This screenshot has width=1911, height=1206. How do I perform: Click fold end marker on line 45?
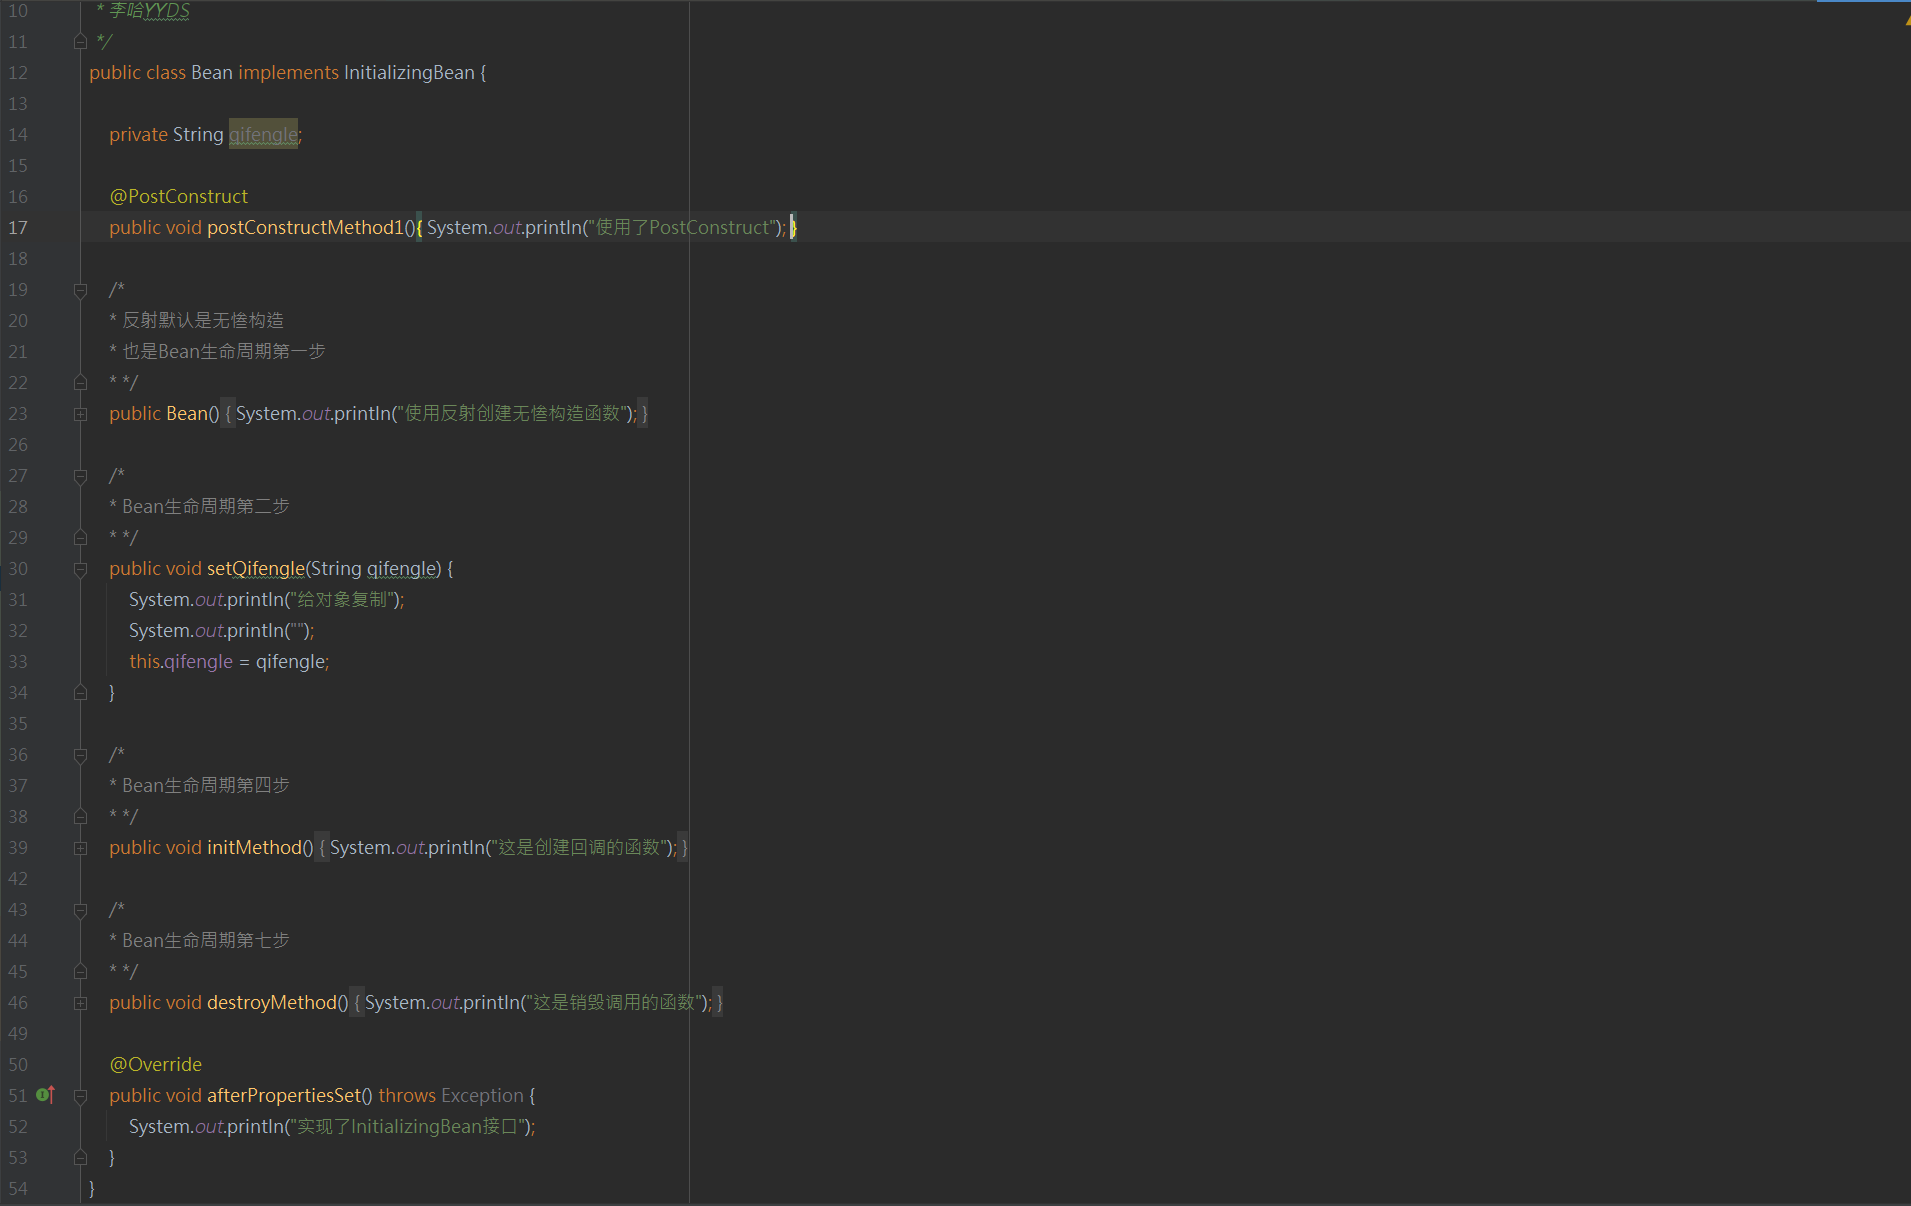point(80,971)
